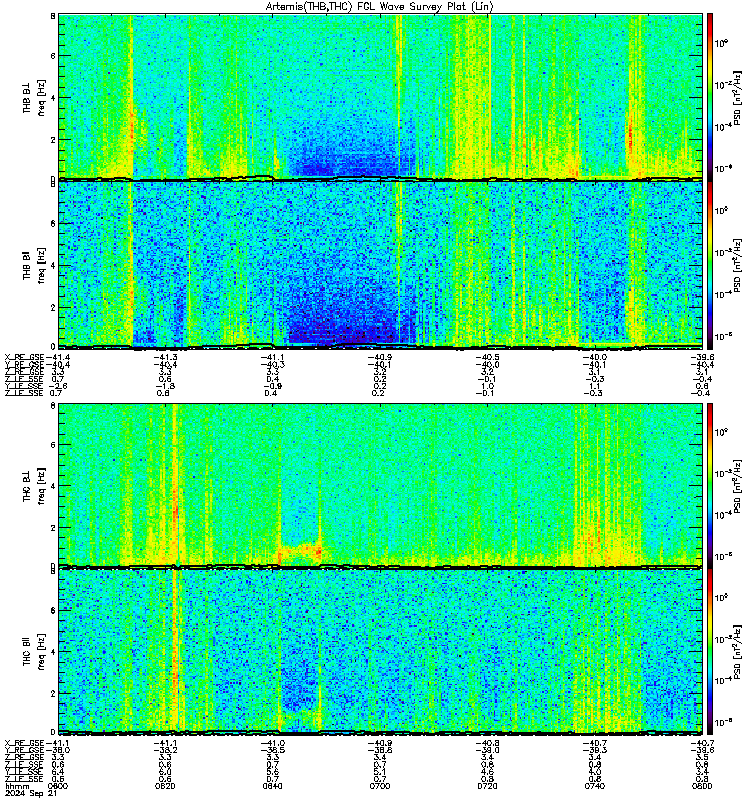Click the 0800 time tick label

(x=702, y=786)
